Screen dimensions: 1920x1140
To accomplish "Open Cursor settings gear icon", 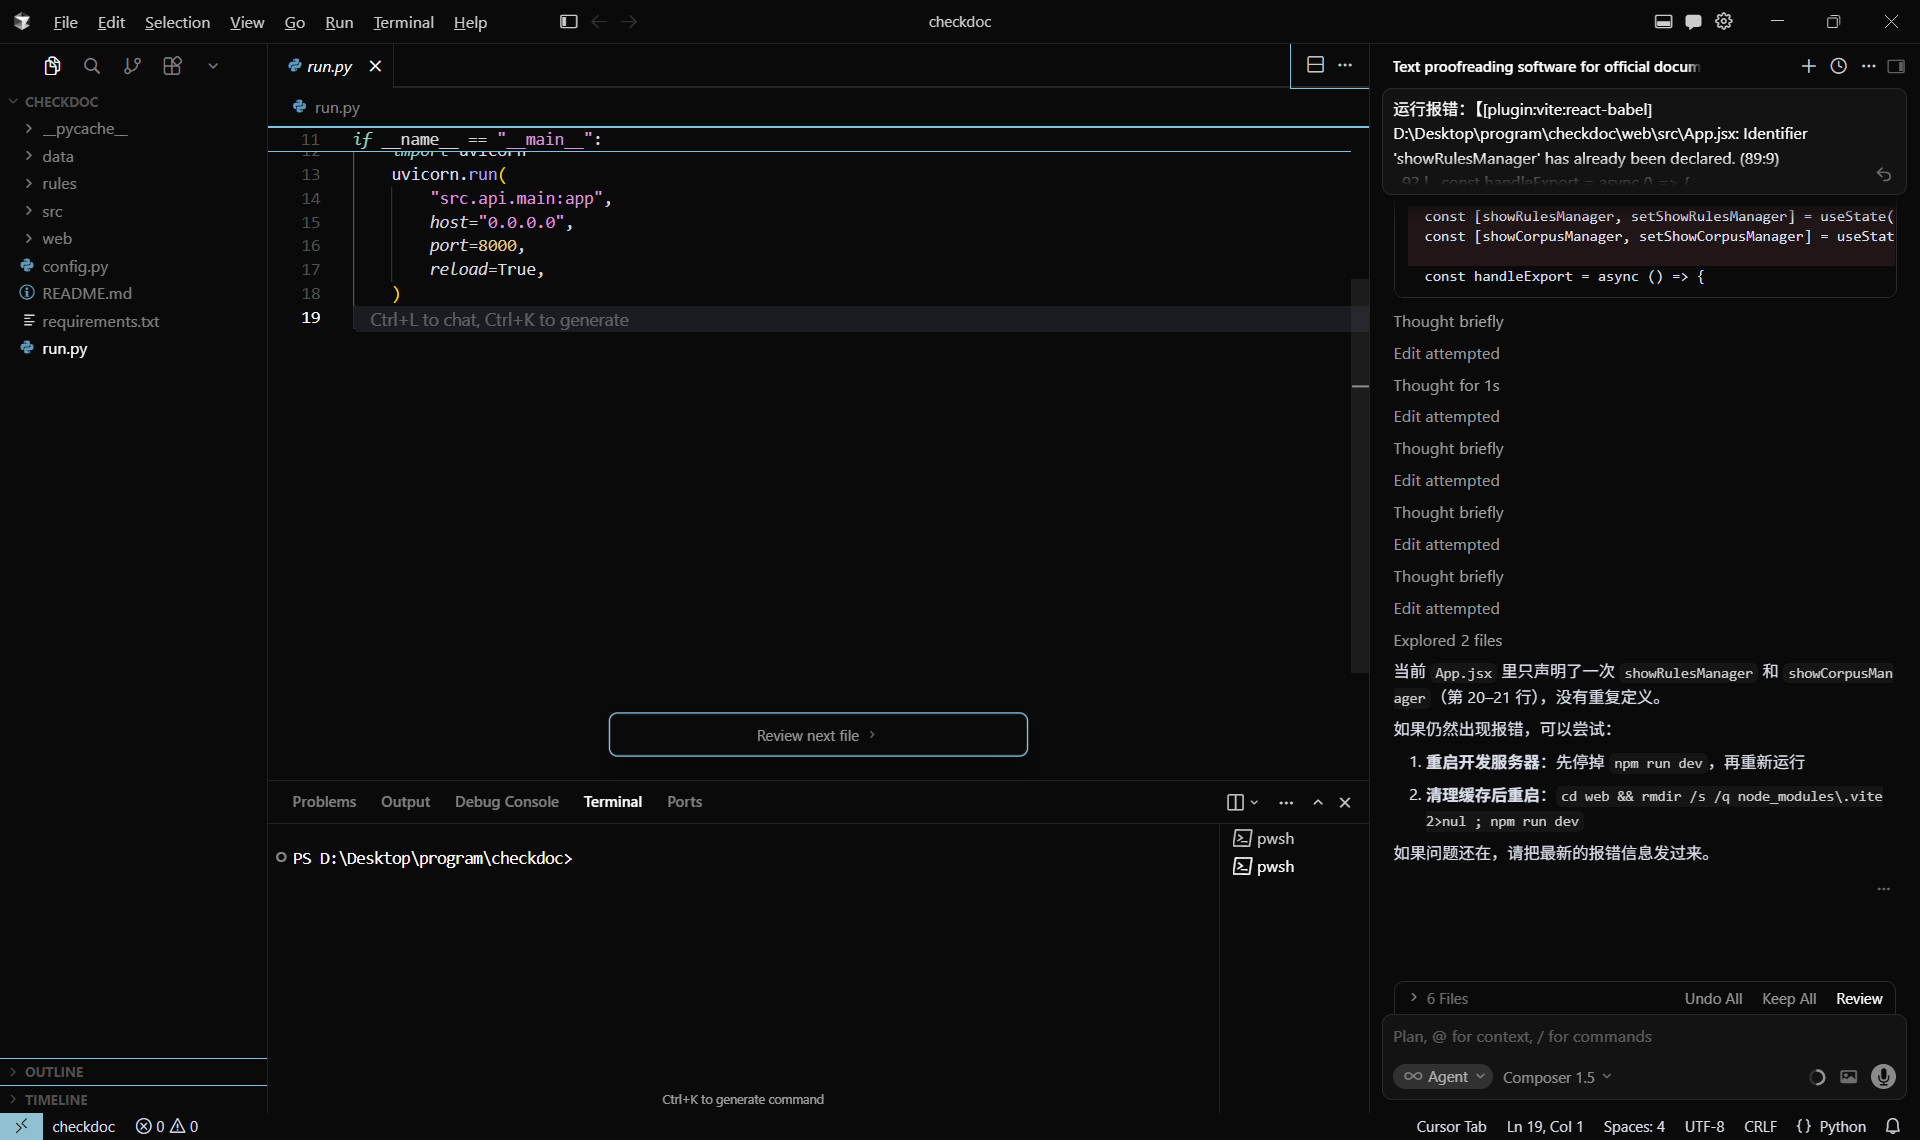I will (1724, 21).
